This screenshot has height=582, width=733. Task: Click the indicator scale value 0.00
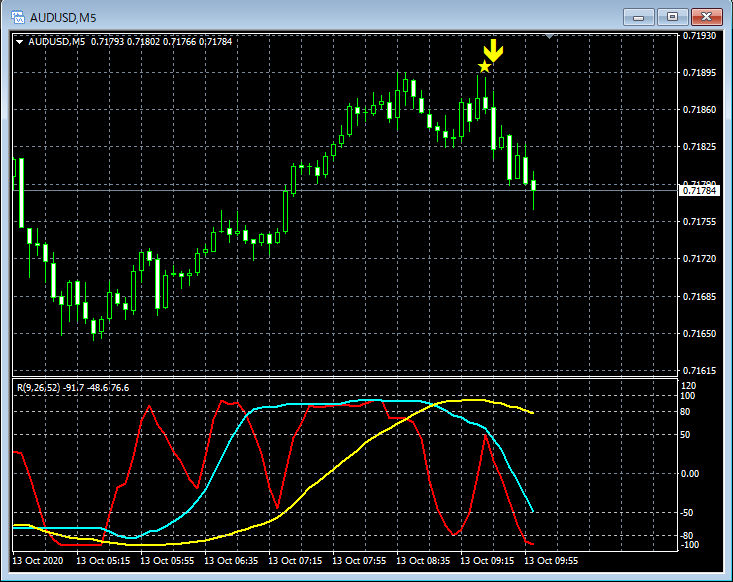click(690, 474)
